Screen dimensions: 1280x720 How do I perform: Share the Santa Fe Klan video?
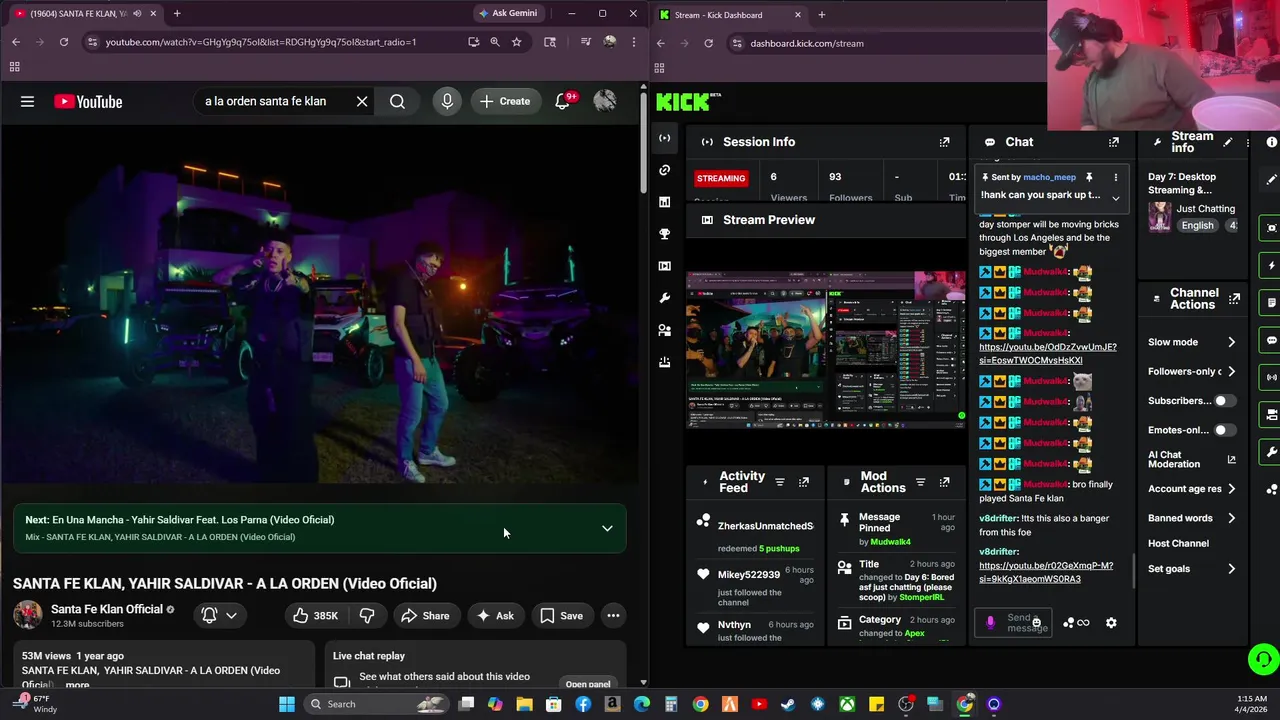[x=425, y=616]
